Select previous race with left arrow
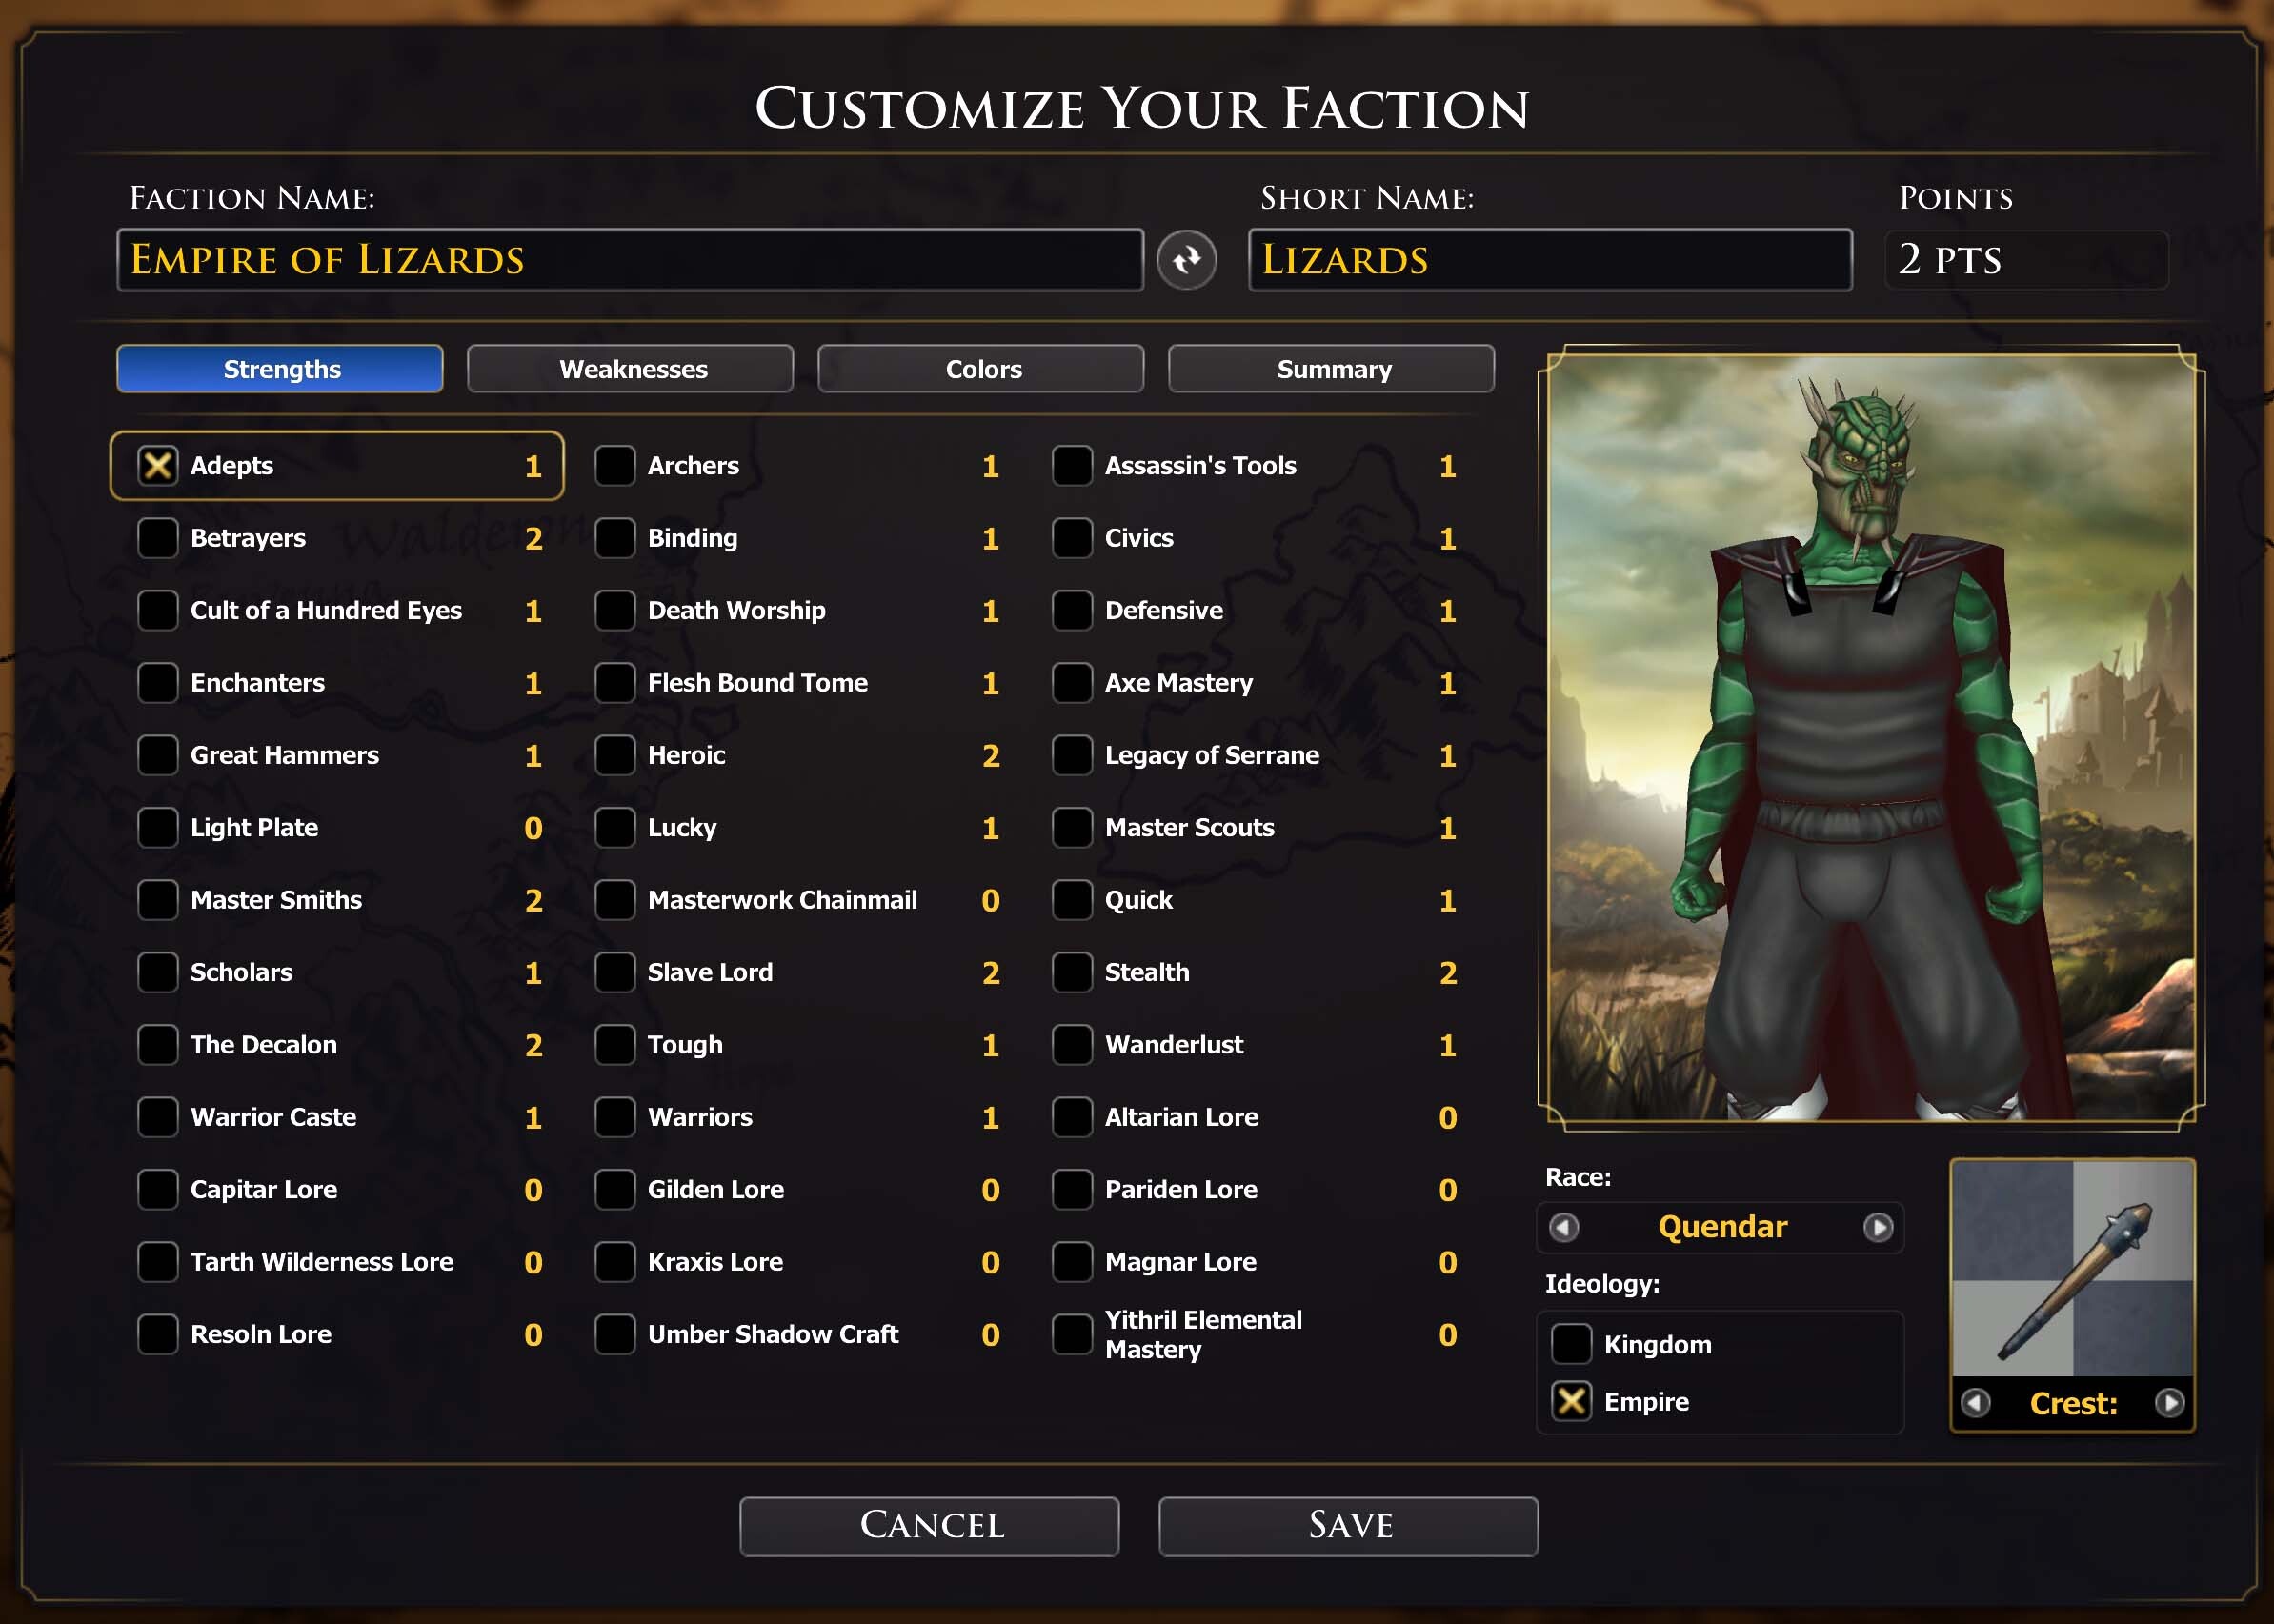This screenshot has width=2274, height=1624. pyautogui.click(x=1564, y=1227)
